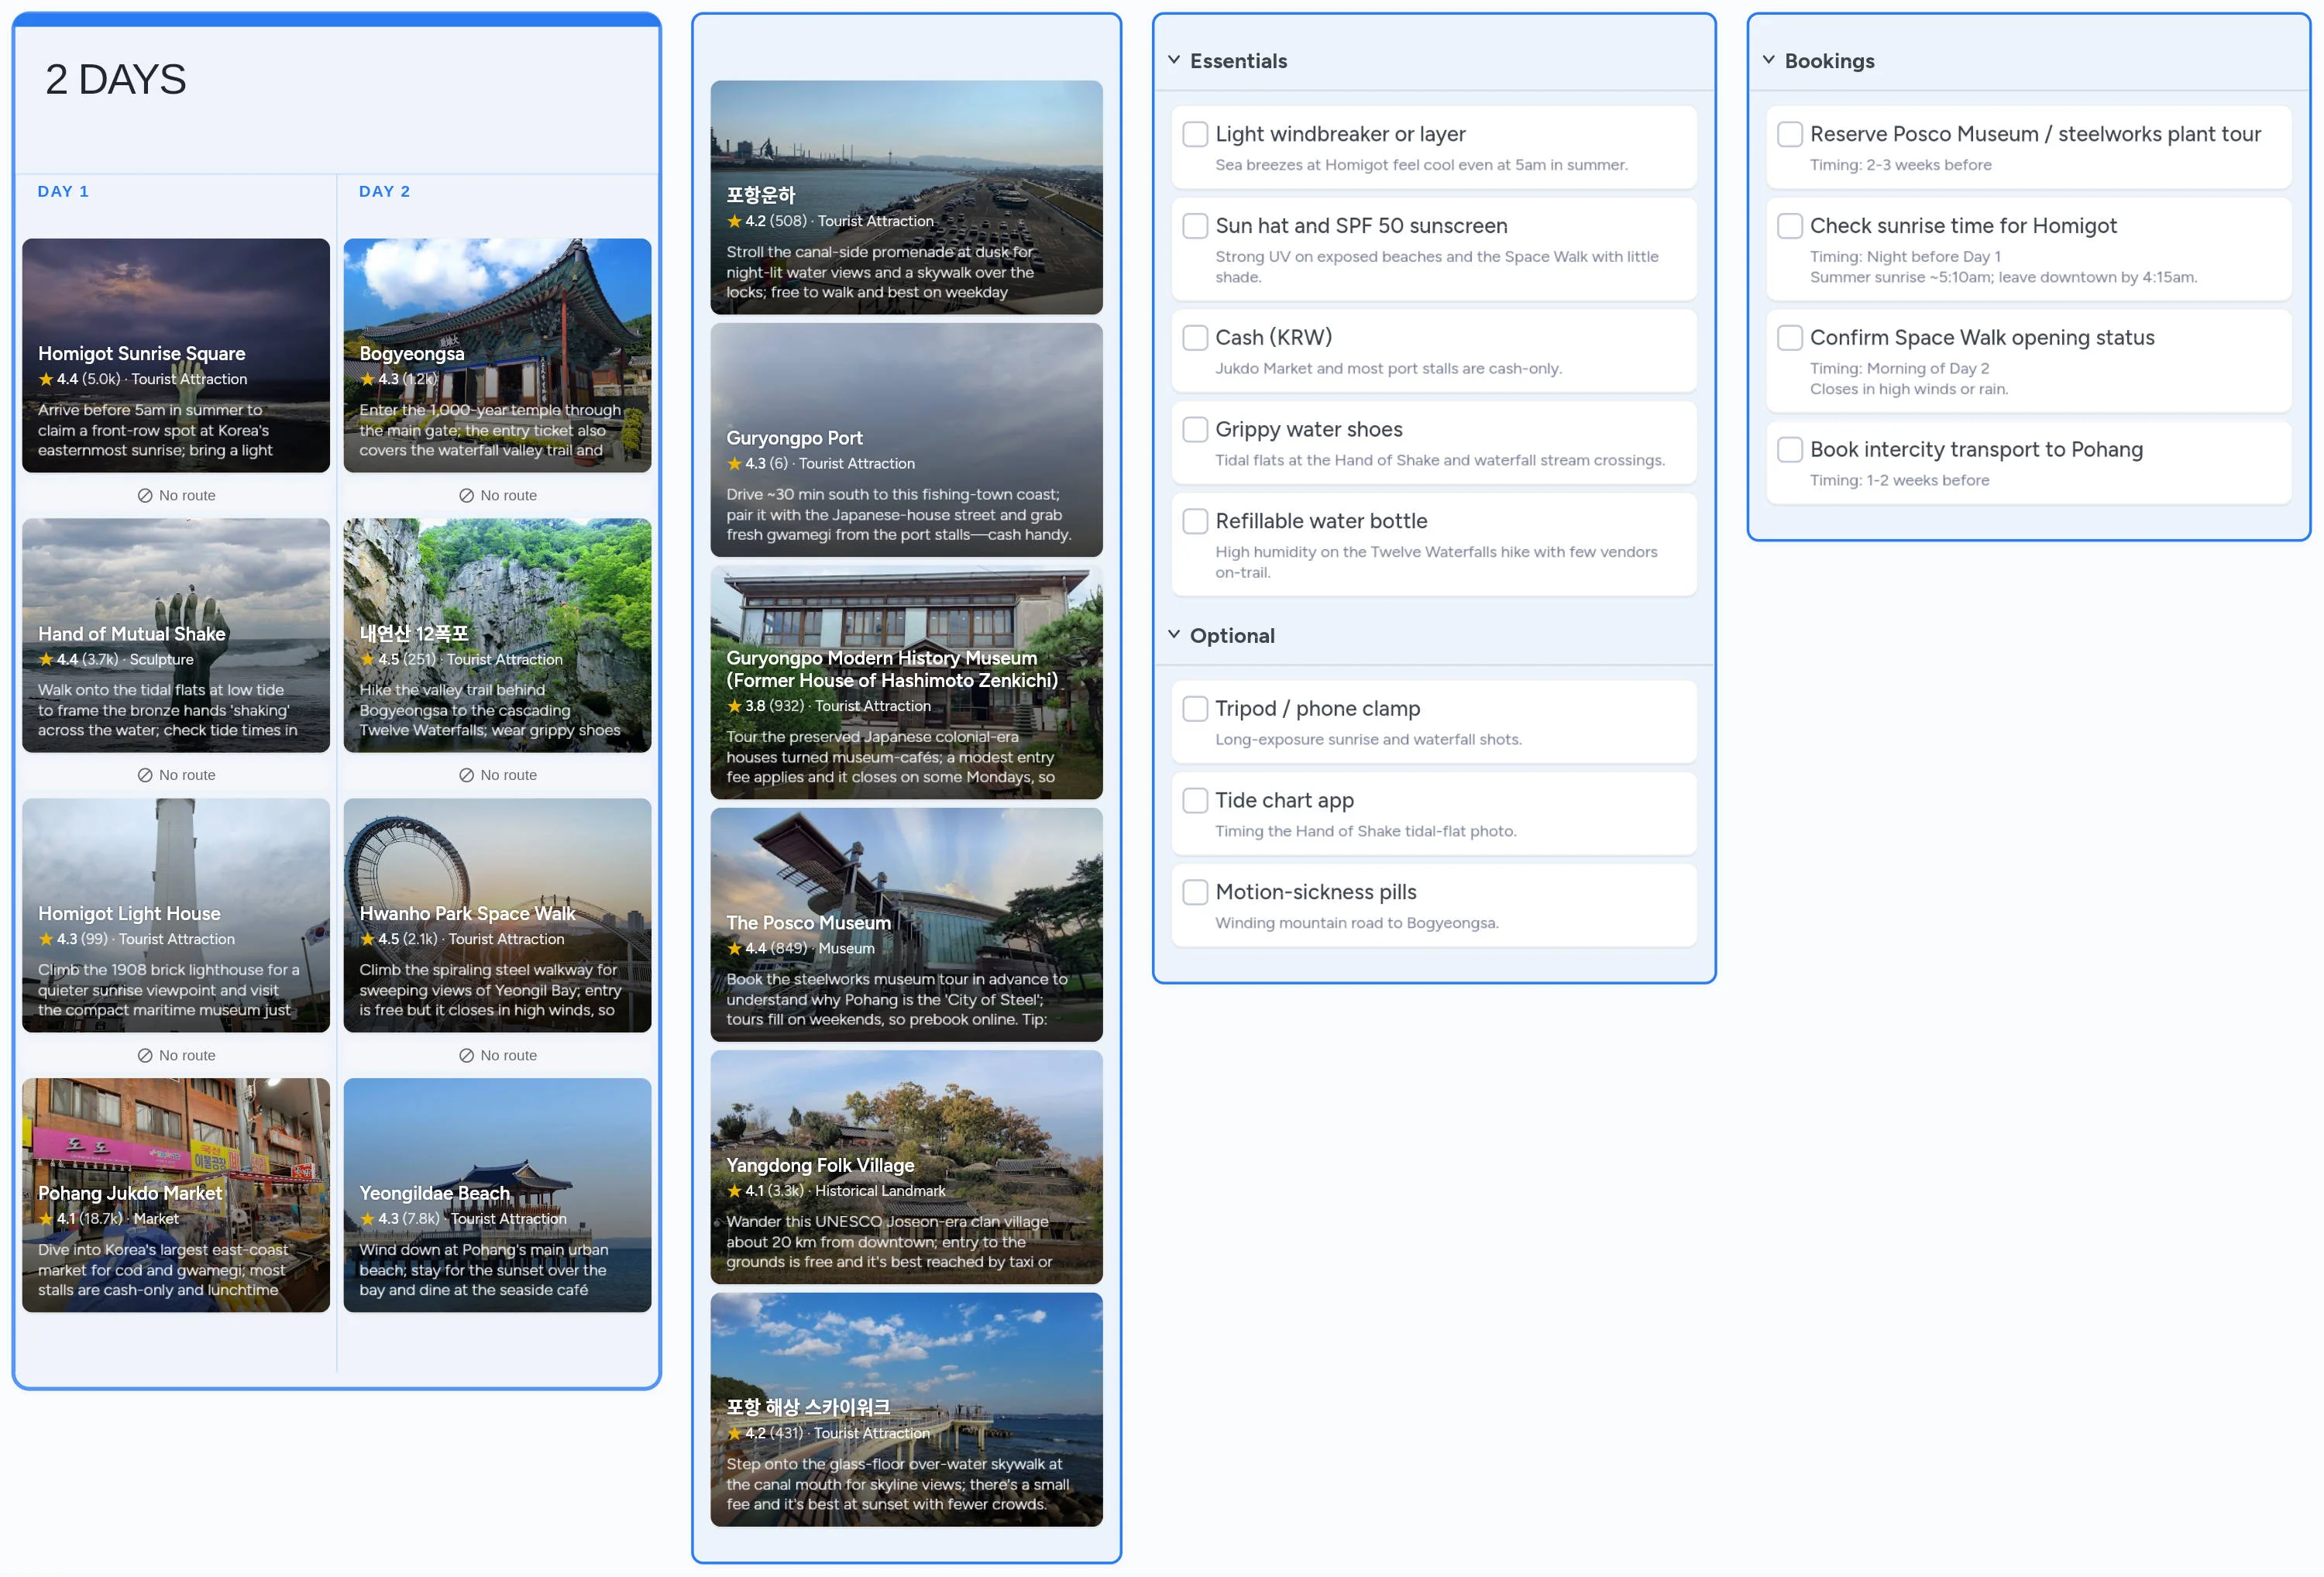Click 'Timing: 2-3 weeks before' text
The width and height of the screenshot is (2324, 1577).
tap(1900, 165)
